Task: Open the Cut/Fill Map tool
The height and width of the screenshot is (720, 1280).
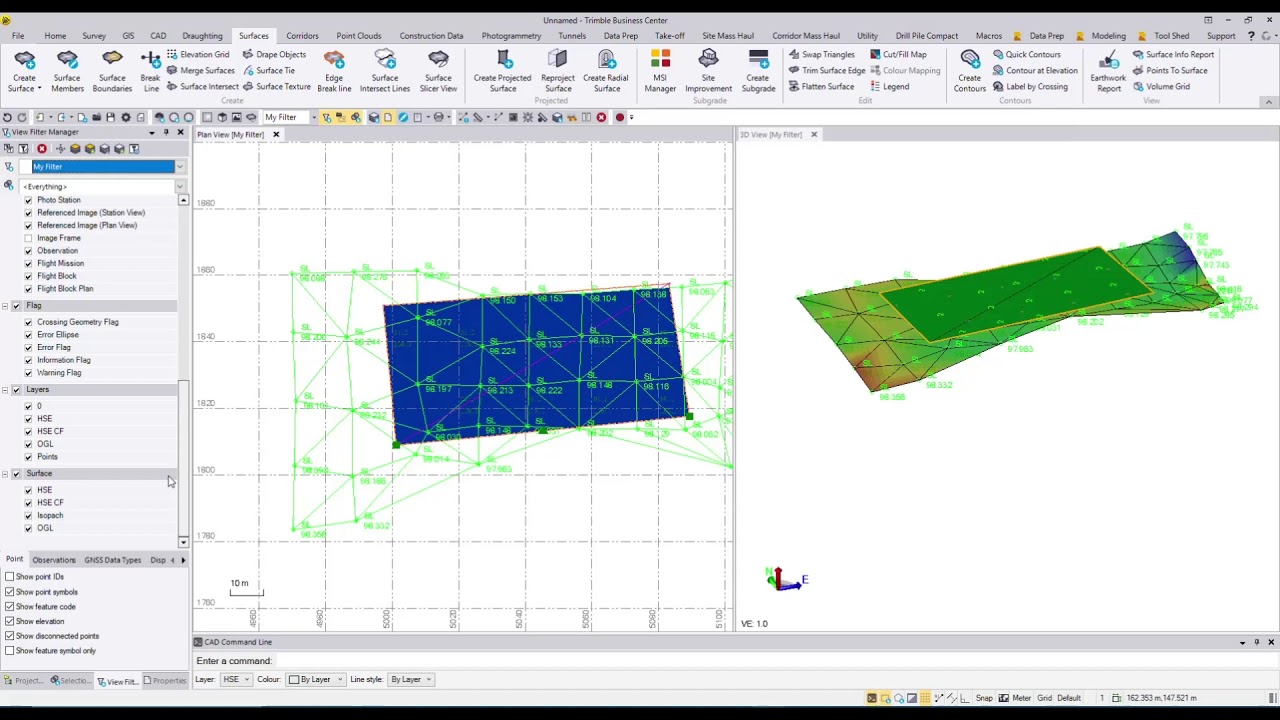Action: point(898,54)
